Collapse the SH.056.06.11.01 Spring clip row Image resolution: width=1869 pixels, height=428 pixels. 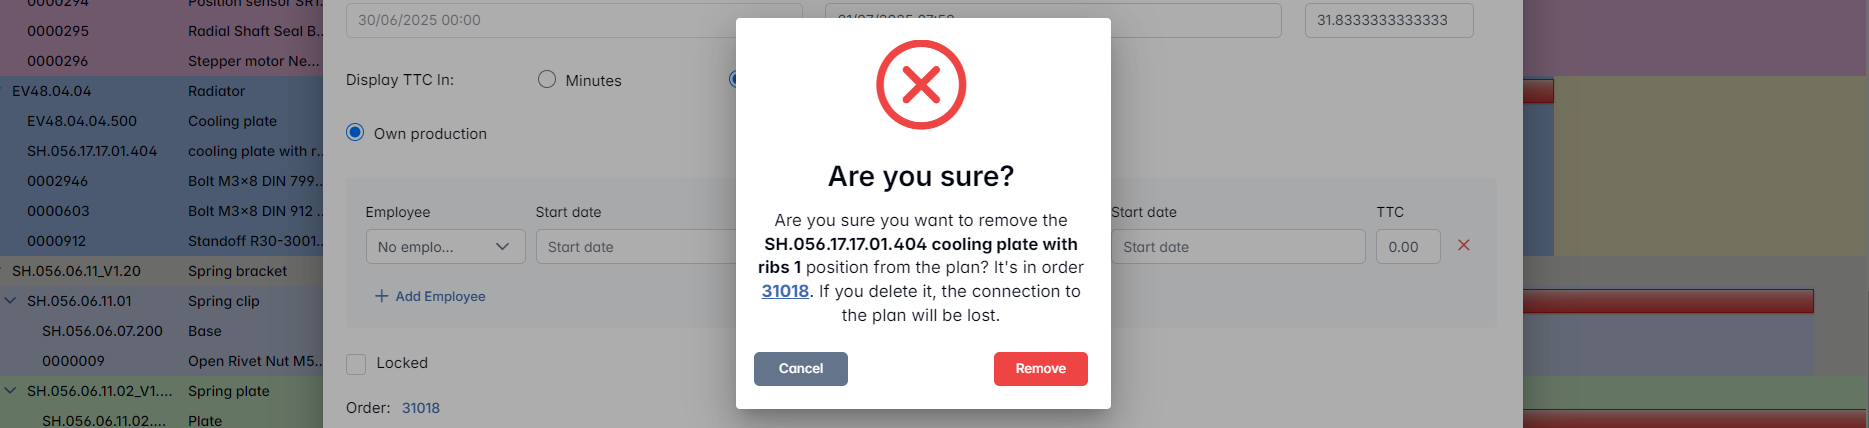pos(11,301)
